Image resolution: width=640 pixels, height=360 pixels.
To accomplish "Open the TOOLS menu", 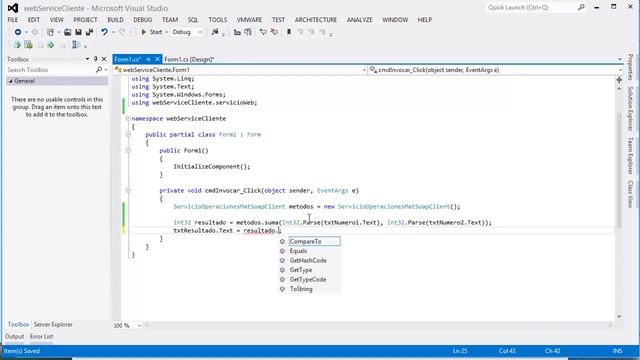I will pos(218,20).
